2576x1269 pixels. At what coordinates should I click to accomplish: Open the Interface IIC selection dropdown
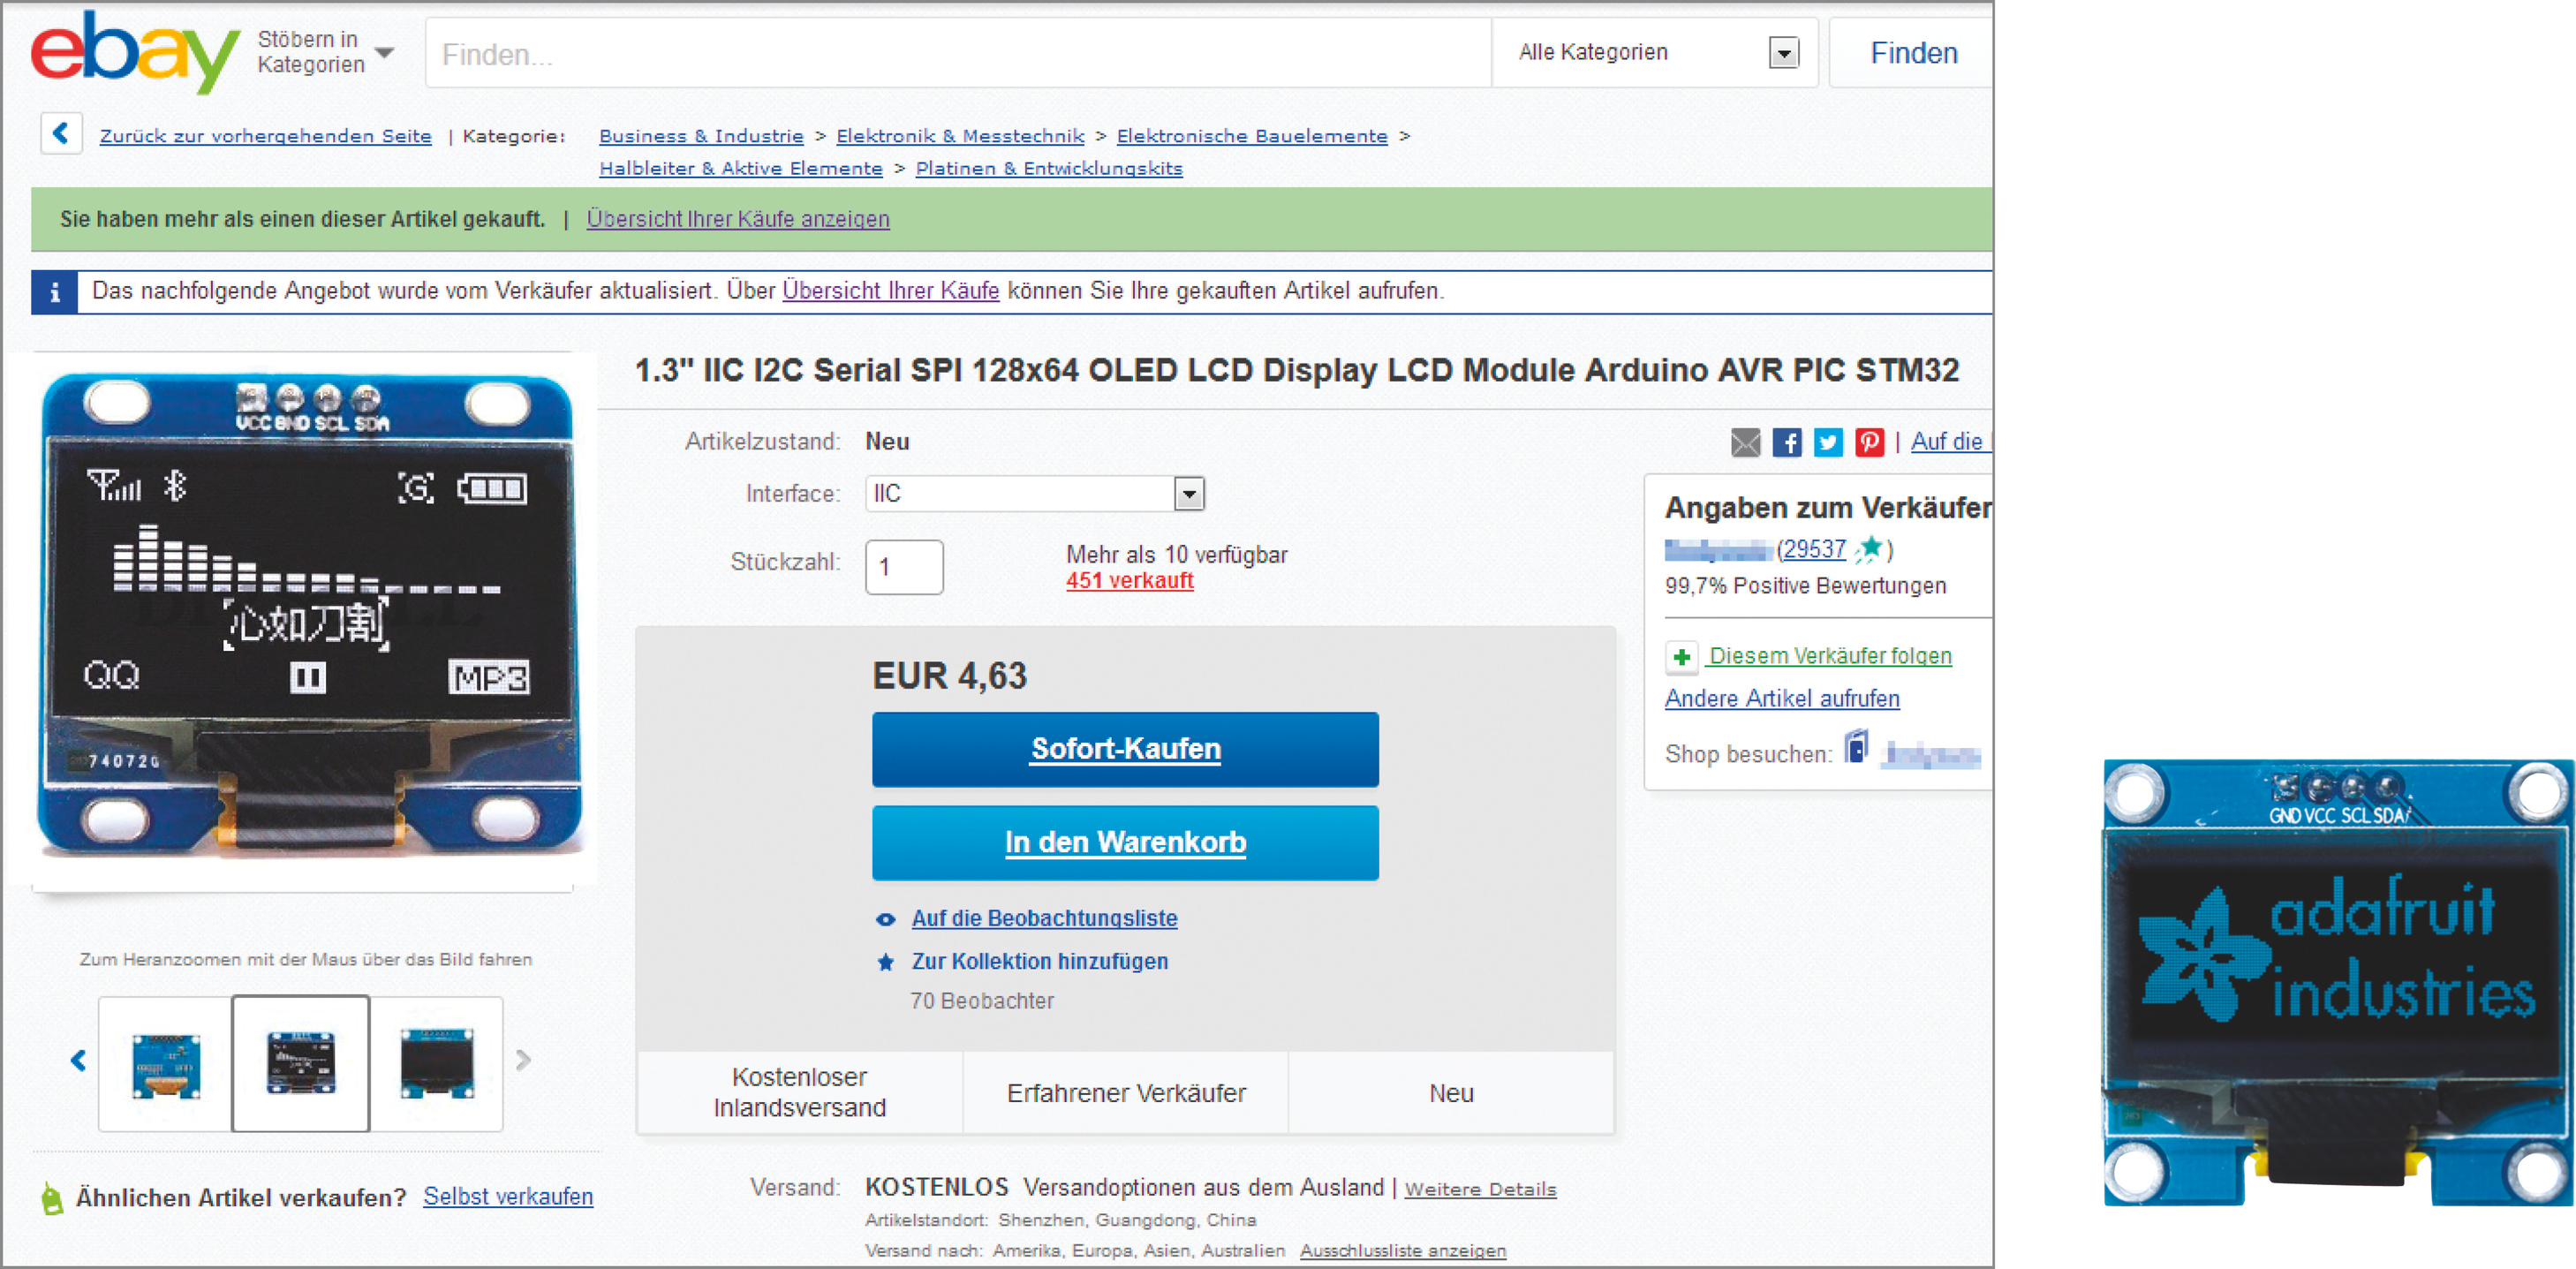click(x=1188, y=494)
